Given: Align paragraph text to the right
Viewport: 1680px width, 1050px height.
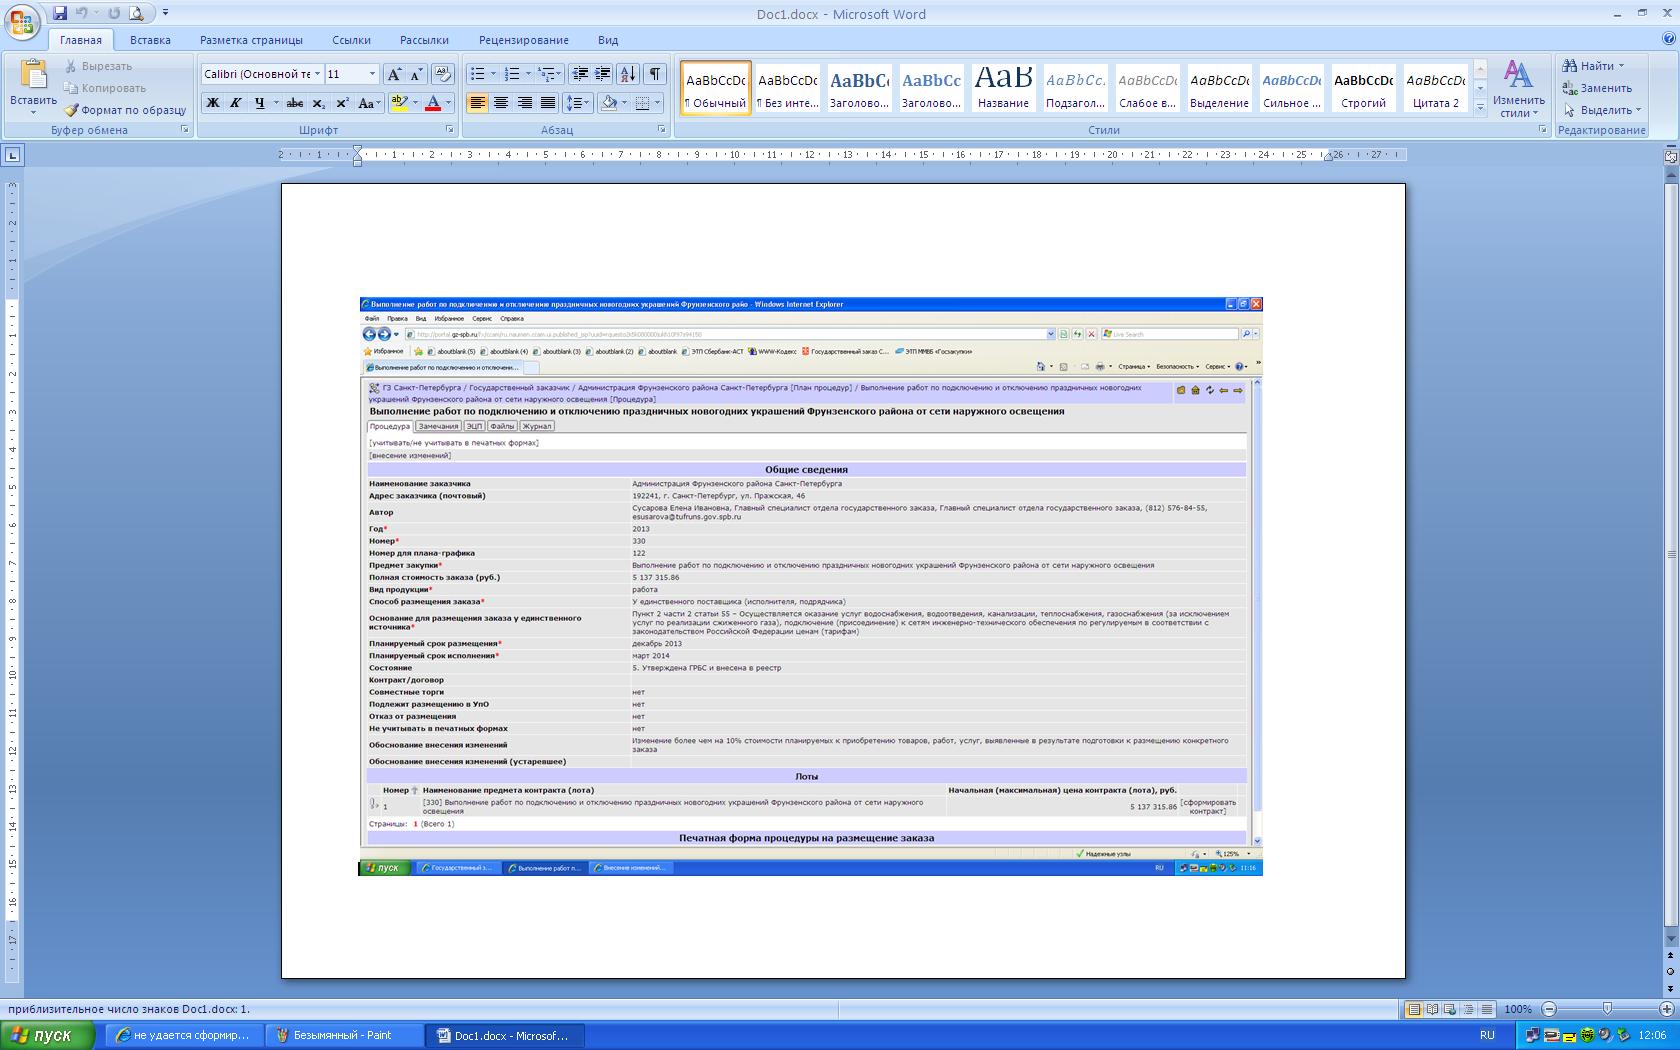Looking at the screenshot, I should pos(524,103).
